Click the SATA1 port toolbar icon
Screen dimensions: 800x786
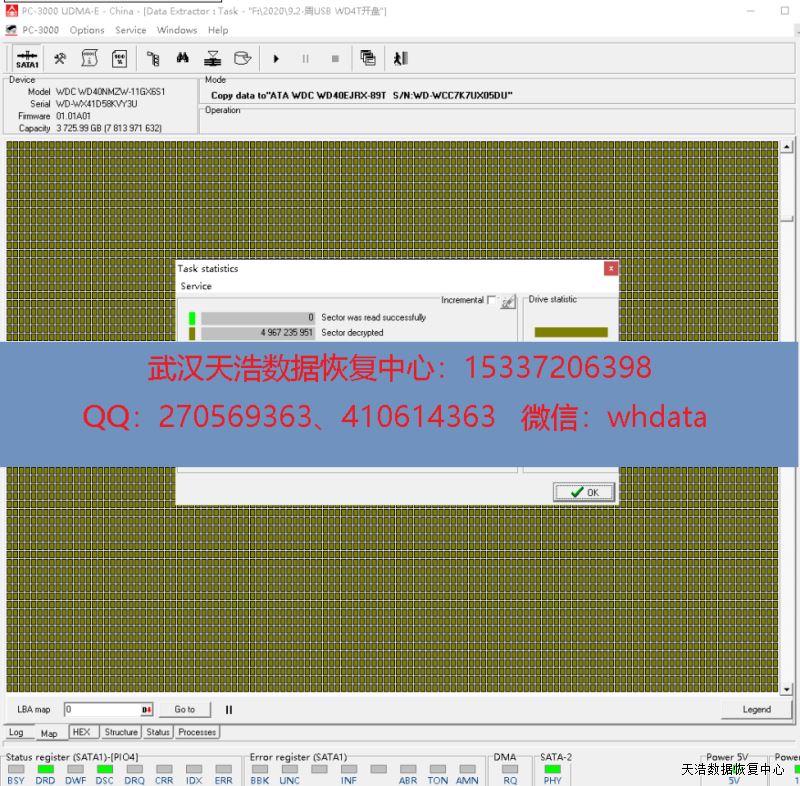tap(27, 58)
